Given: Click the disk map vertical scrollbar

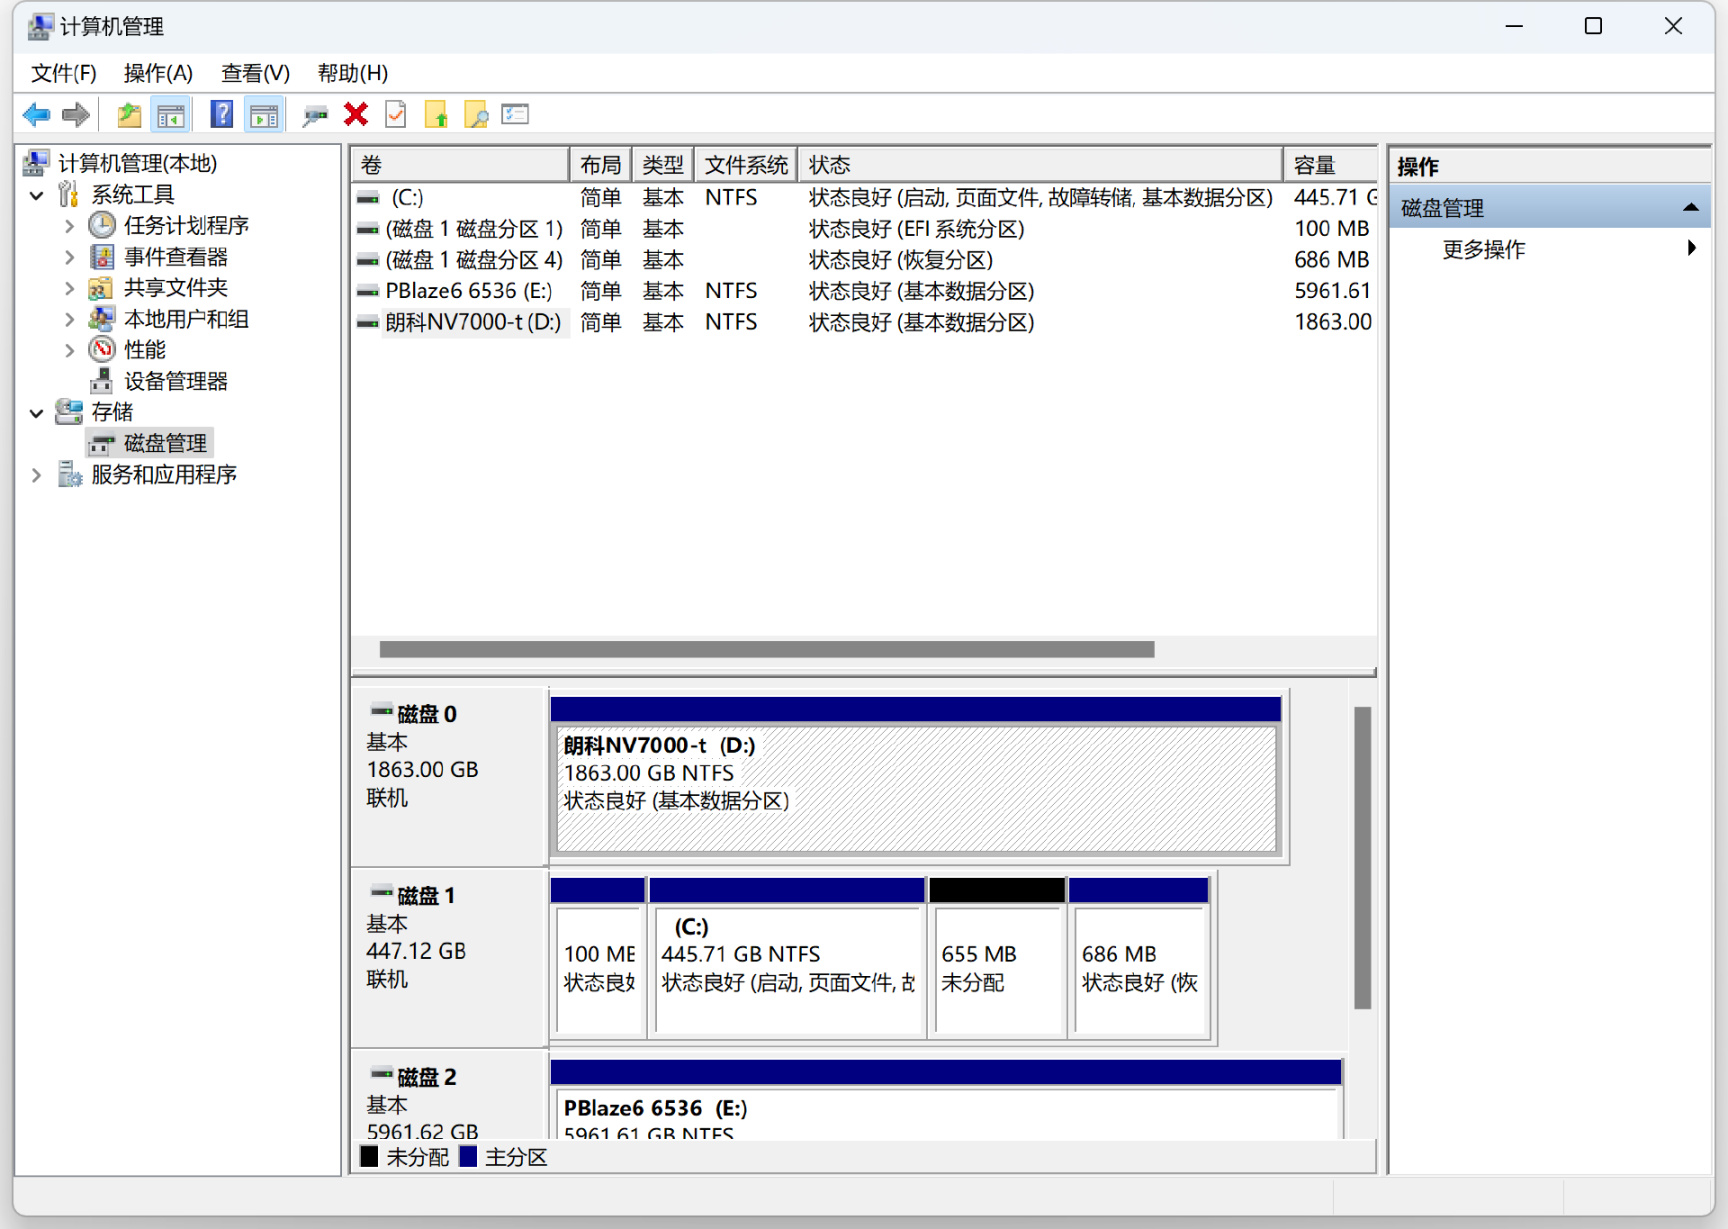Looking at the screenshot, I should (x=1362, y=857).
